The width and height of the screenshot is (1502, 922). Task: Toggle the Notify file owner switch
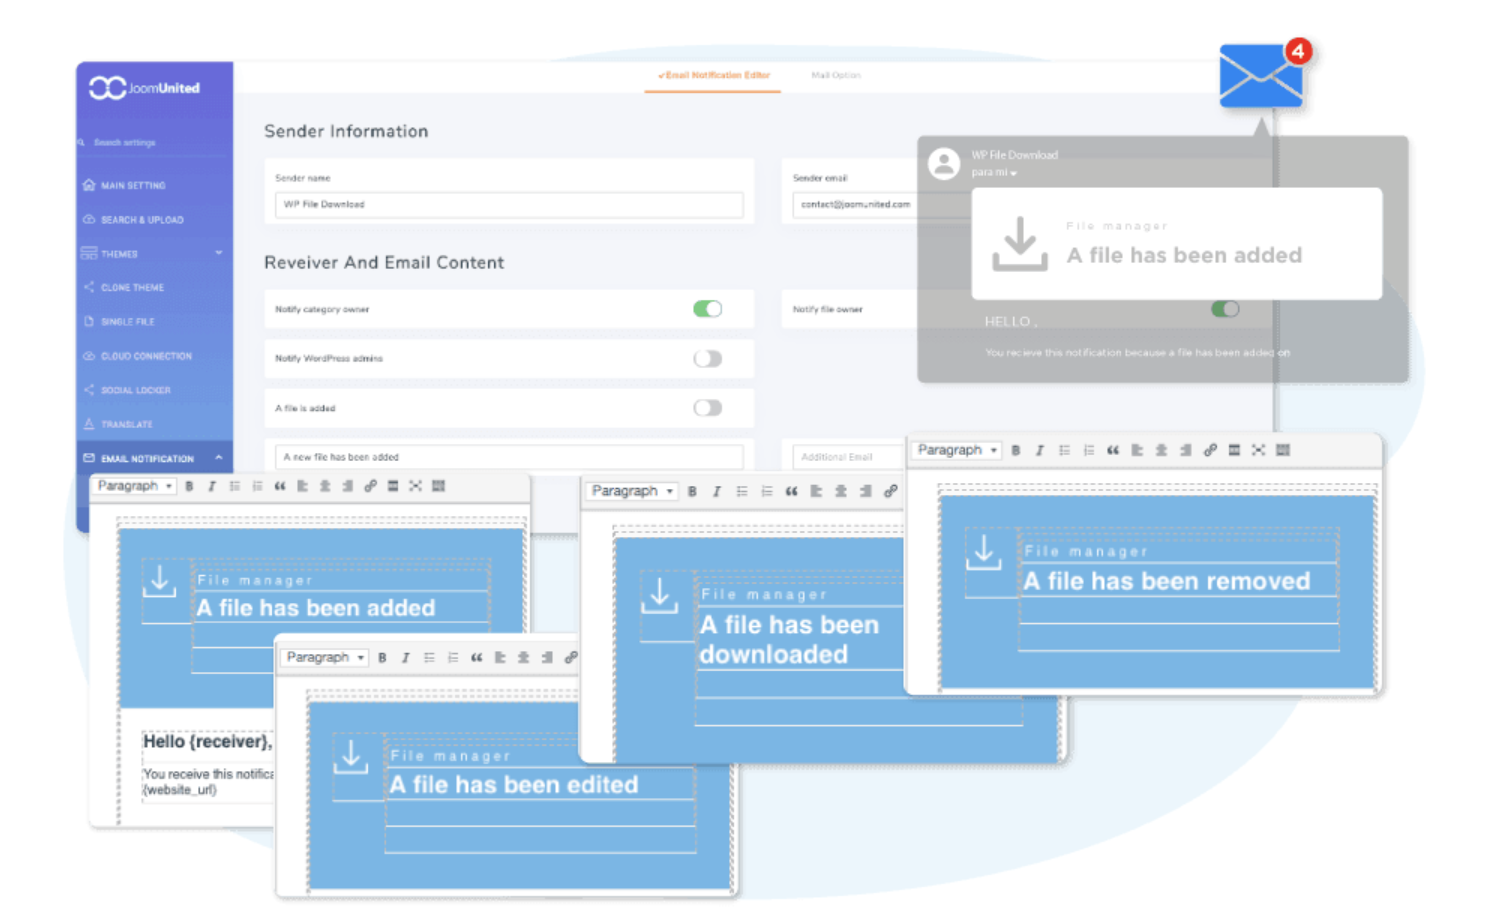point(1225,309)
